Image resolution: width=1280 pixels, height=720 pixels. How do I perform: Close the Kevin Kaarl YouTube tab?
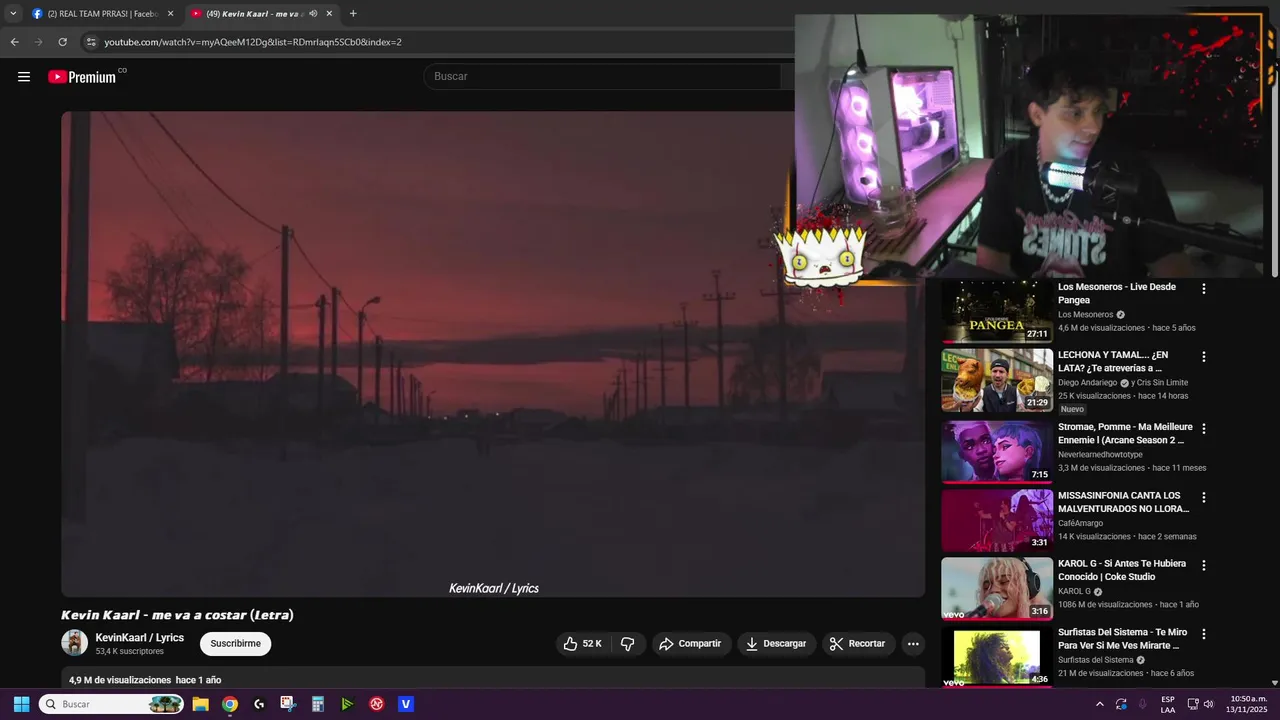point(329,14)
